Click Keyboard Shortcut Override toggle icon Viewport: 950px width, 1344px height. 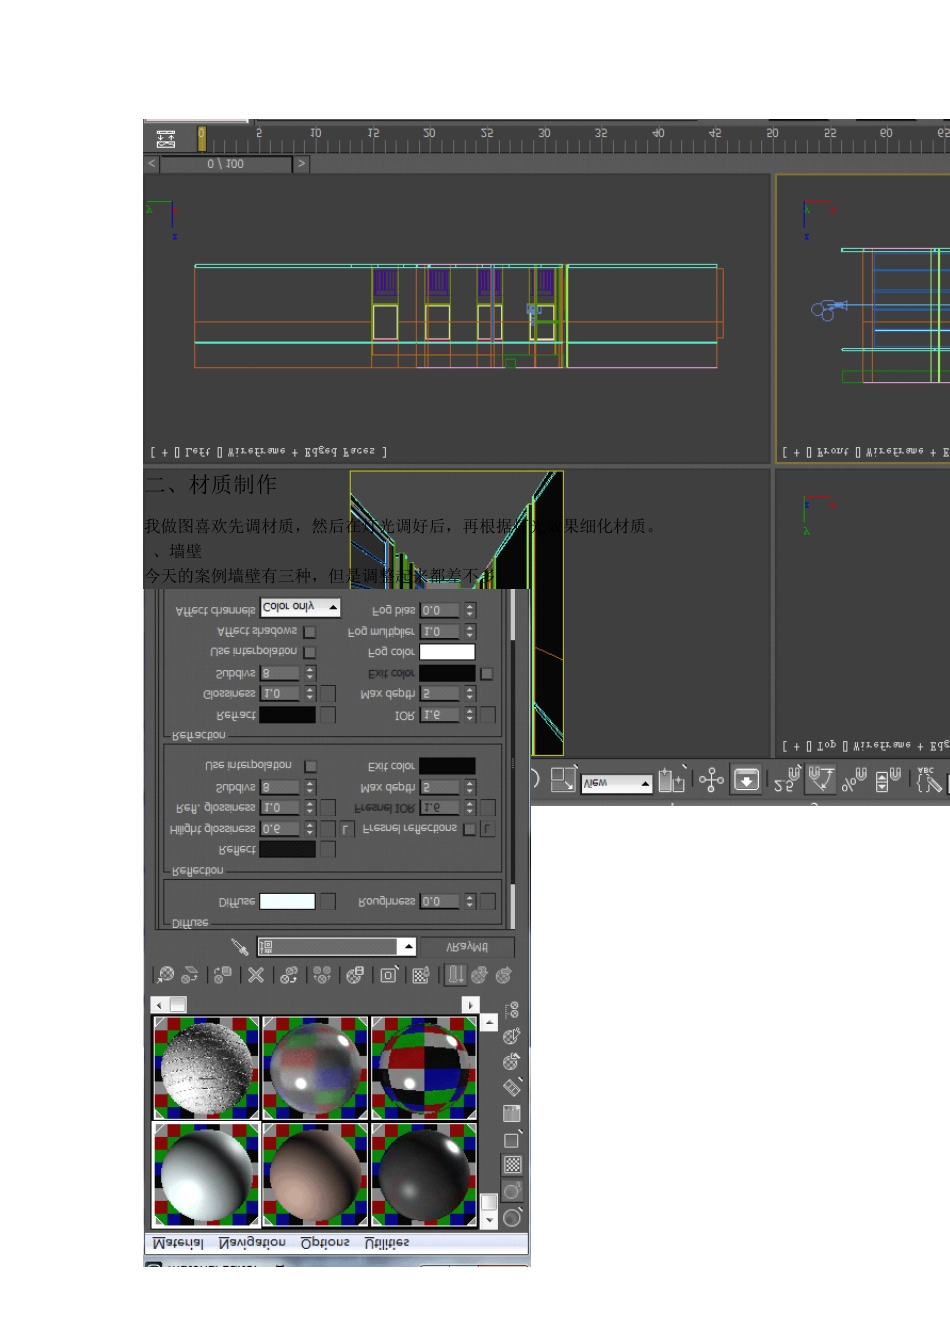(746, 780)
